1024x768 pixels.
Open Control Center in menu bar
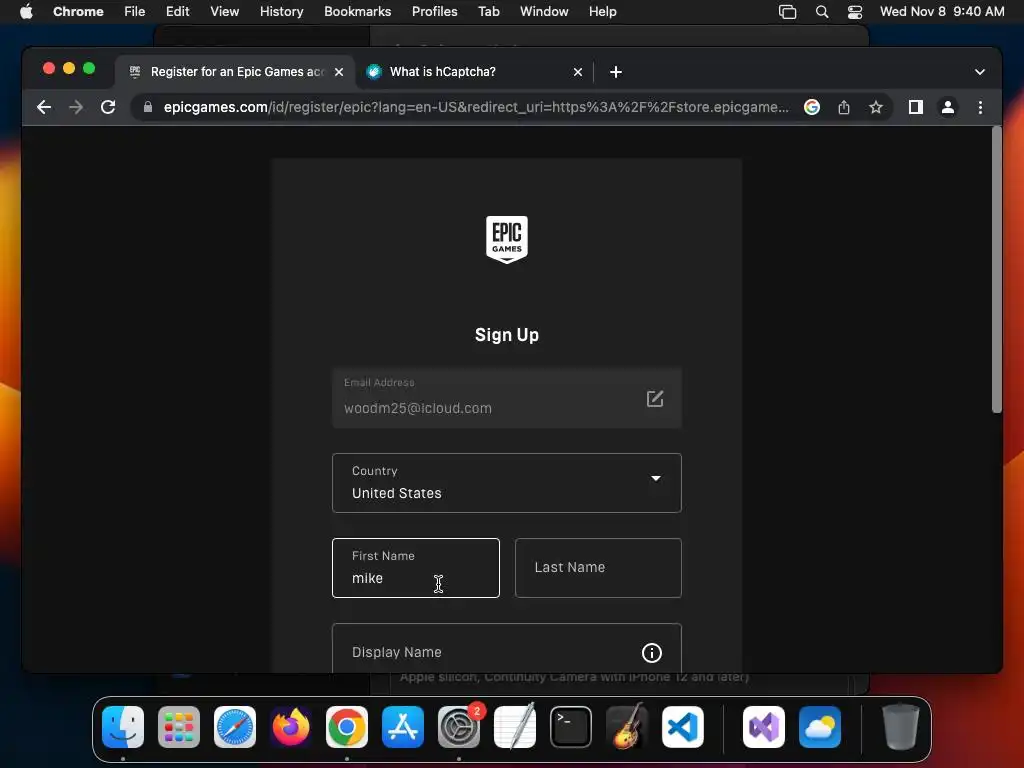pos(854,12)
